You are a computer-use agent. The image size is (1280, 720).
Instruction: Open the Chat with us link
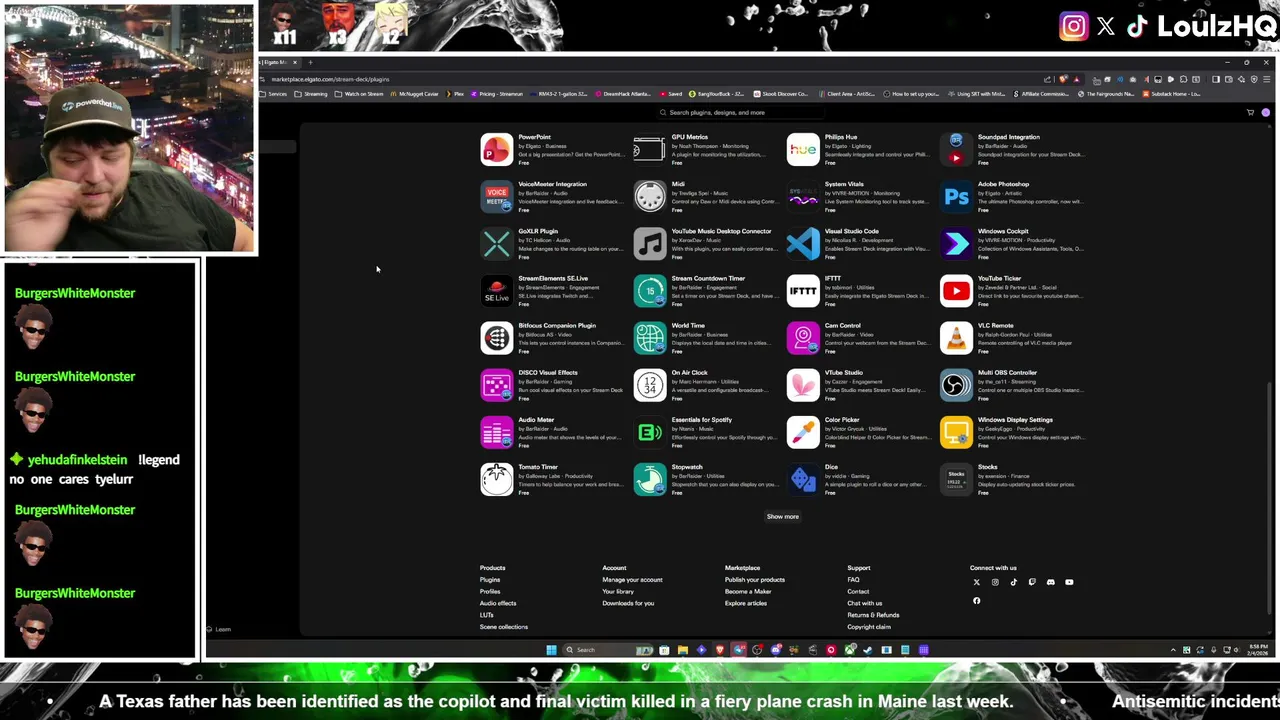pos(865,603)
